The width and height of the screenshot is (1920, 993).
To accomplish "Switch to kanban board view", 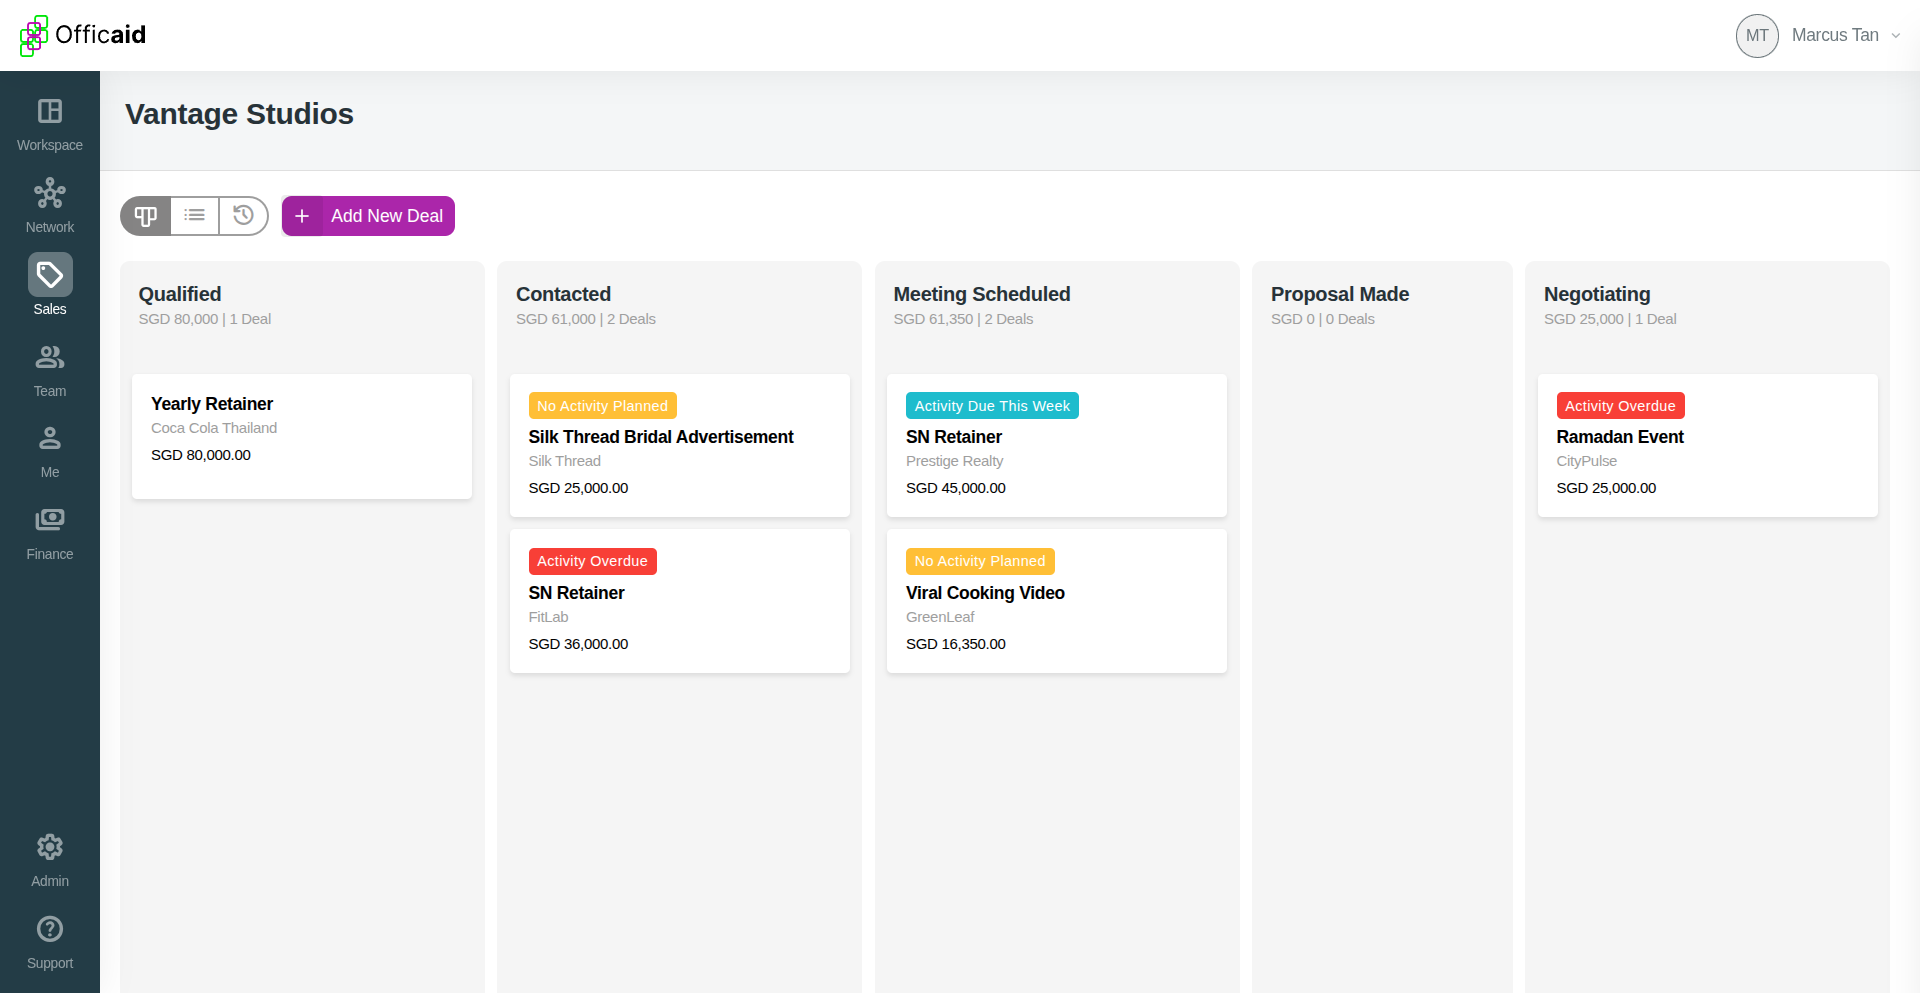I will click(146, 216).
